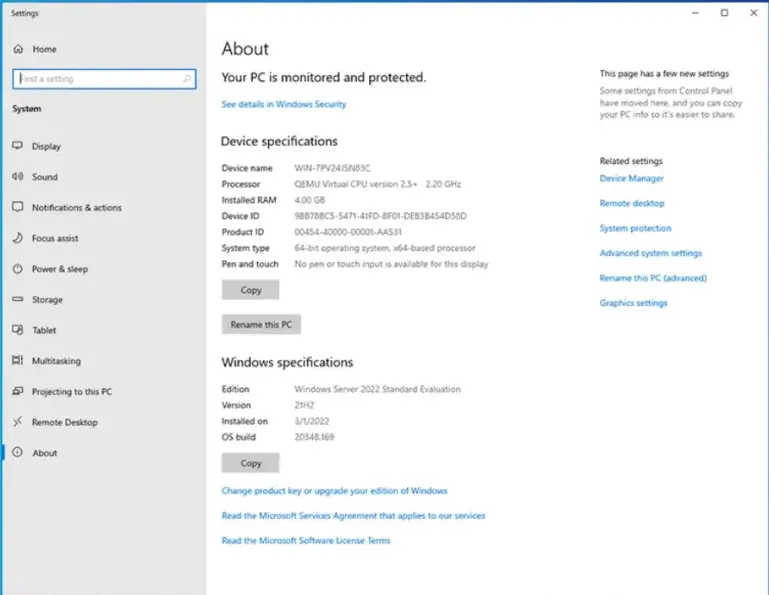This screenshot has width=769, height=595.
Task: Click the About info icon
Action: [x=18, y=453]
